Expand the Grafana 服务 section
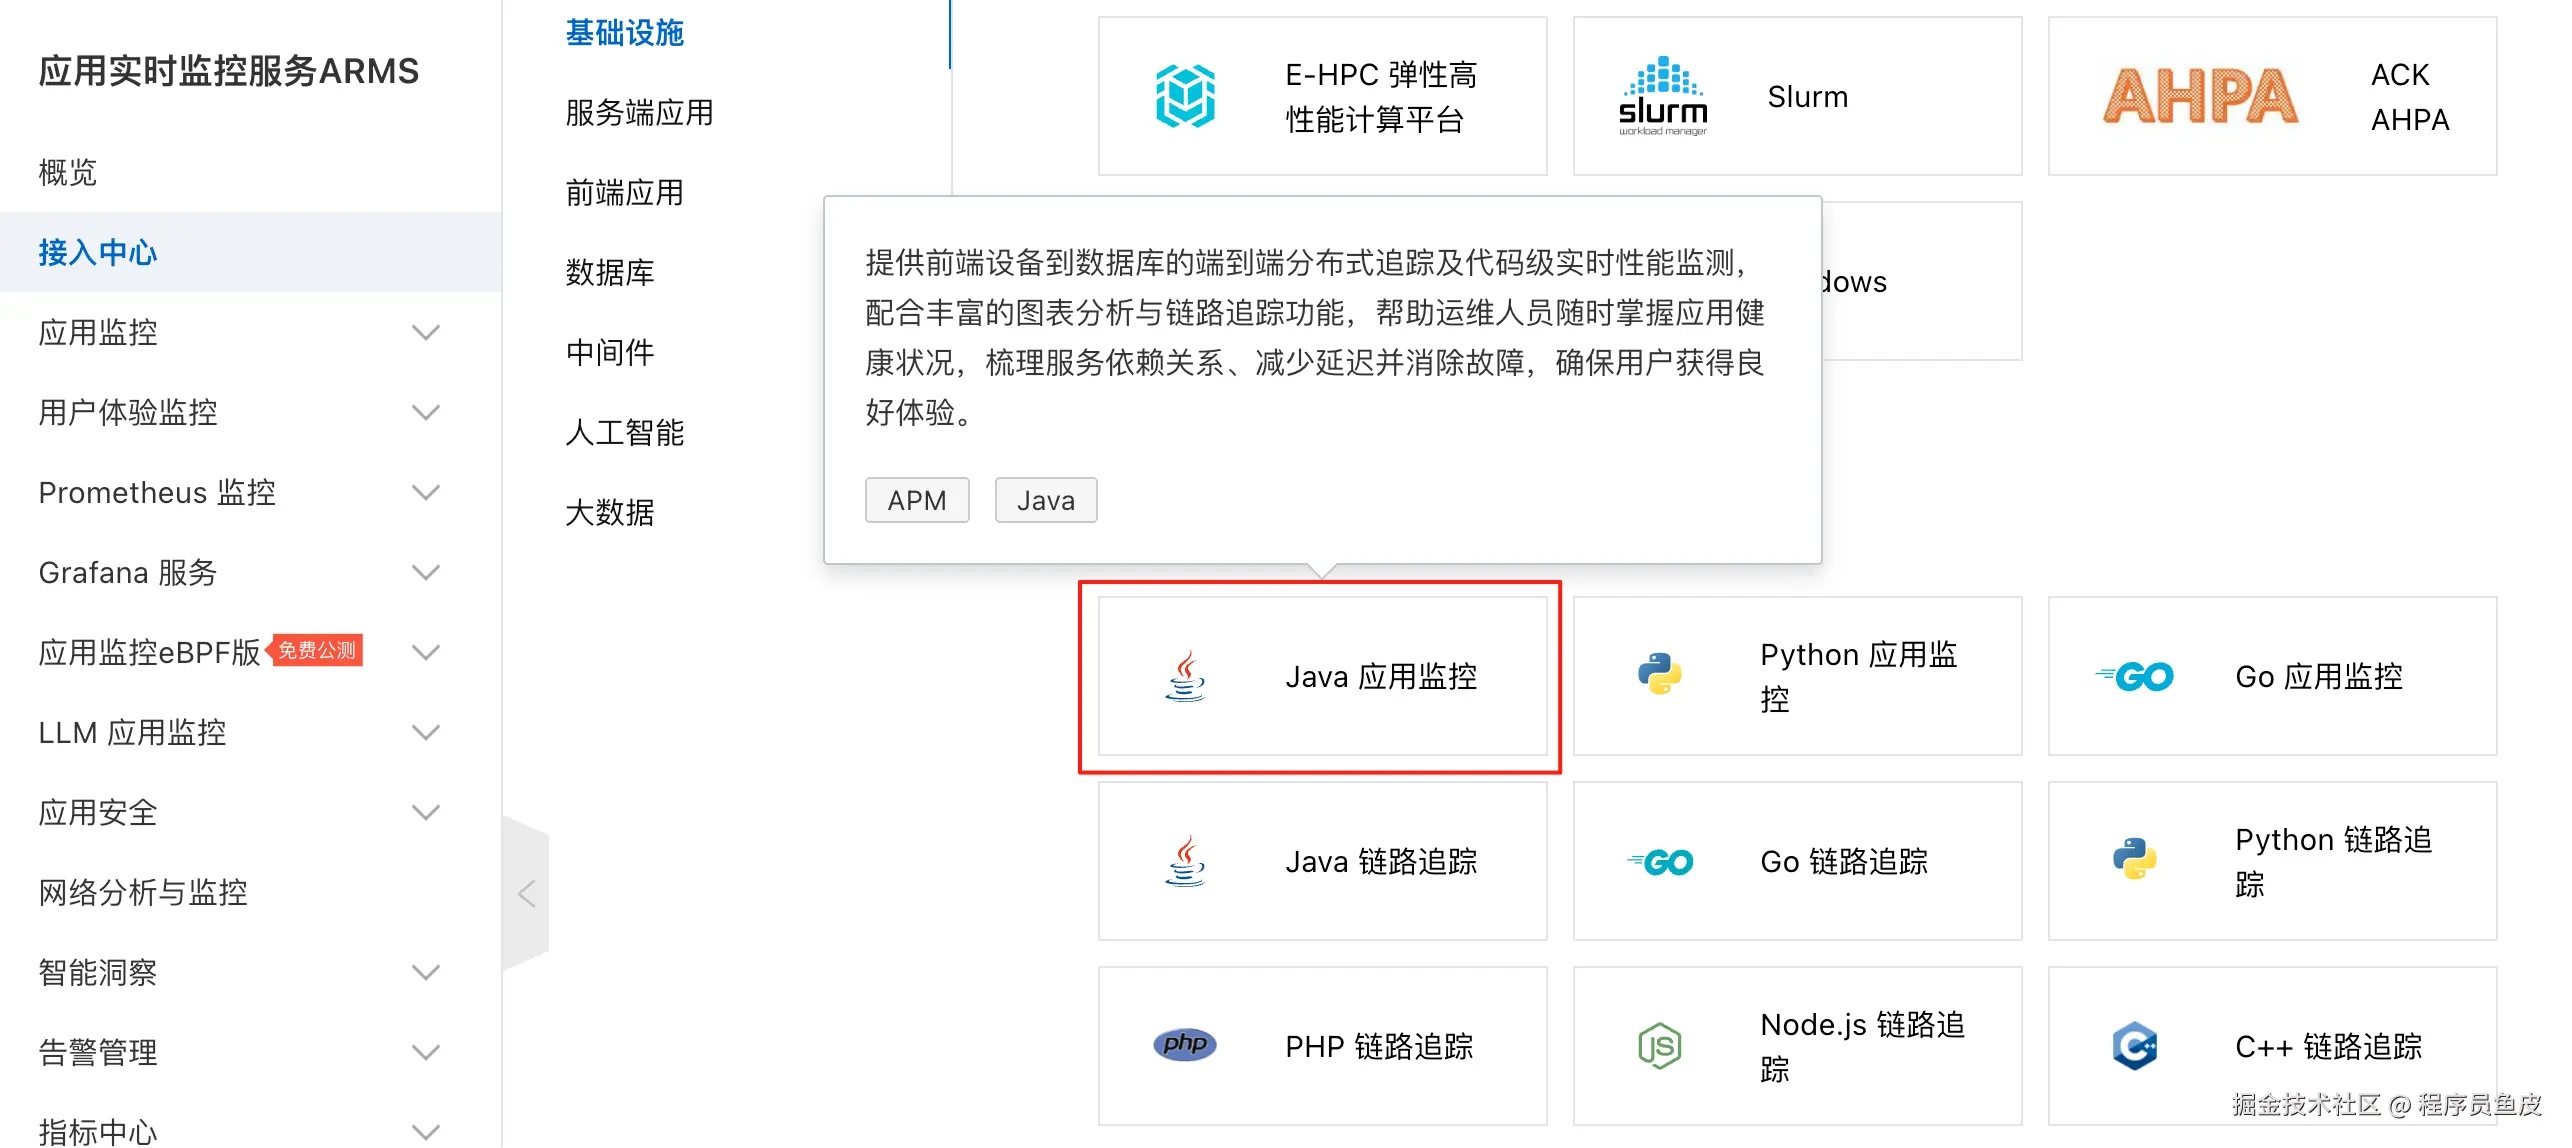Viewport: 2572px width, 1148px height. [426, 572]
